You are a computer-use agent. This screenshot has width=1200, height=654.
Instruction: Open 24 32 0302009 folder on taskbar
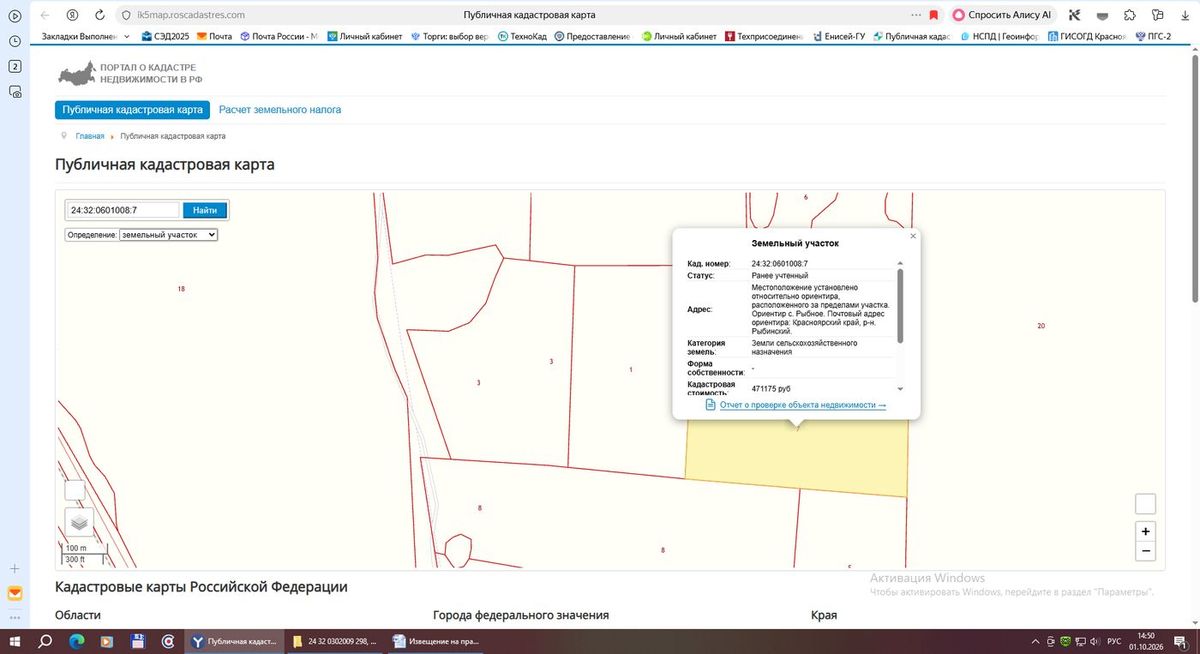336,641
